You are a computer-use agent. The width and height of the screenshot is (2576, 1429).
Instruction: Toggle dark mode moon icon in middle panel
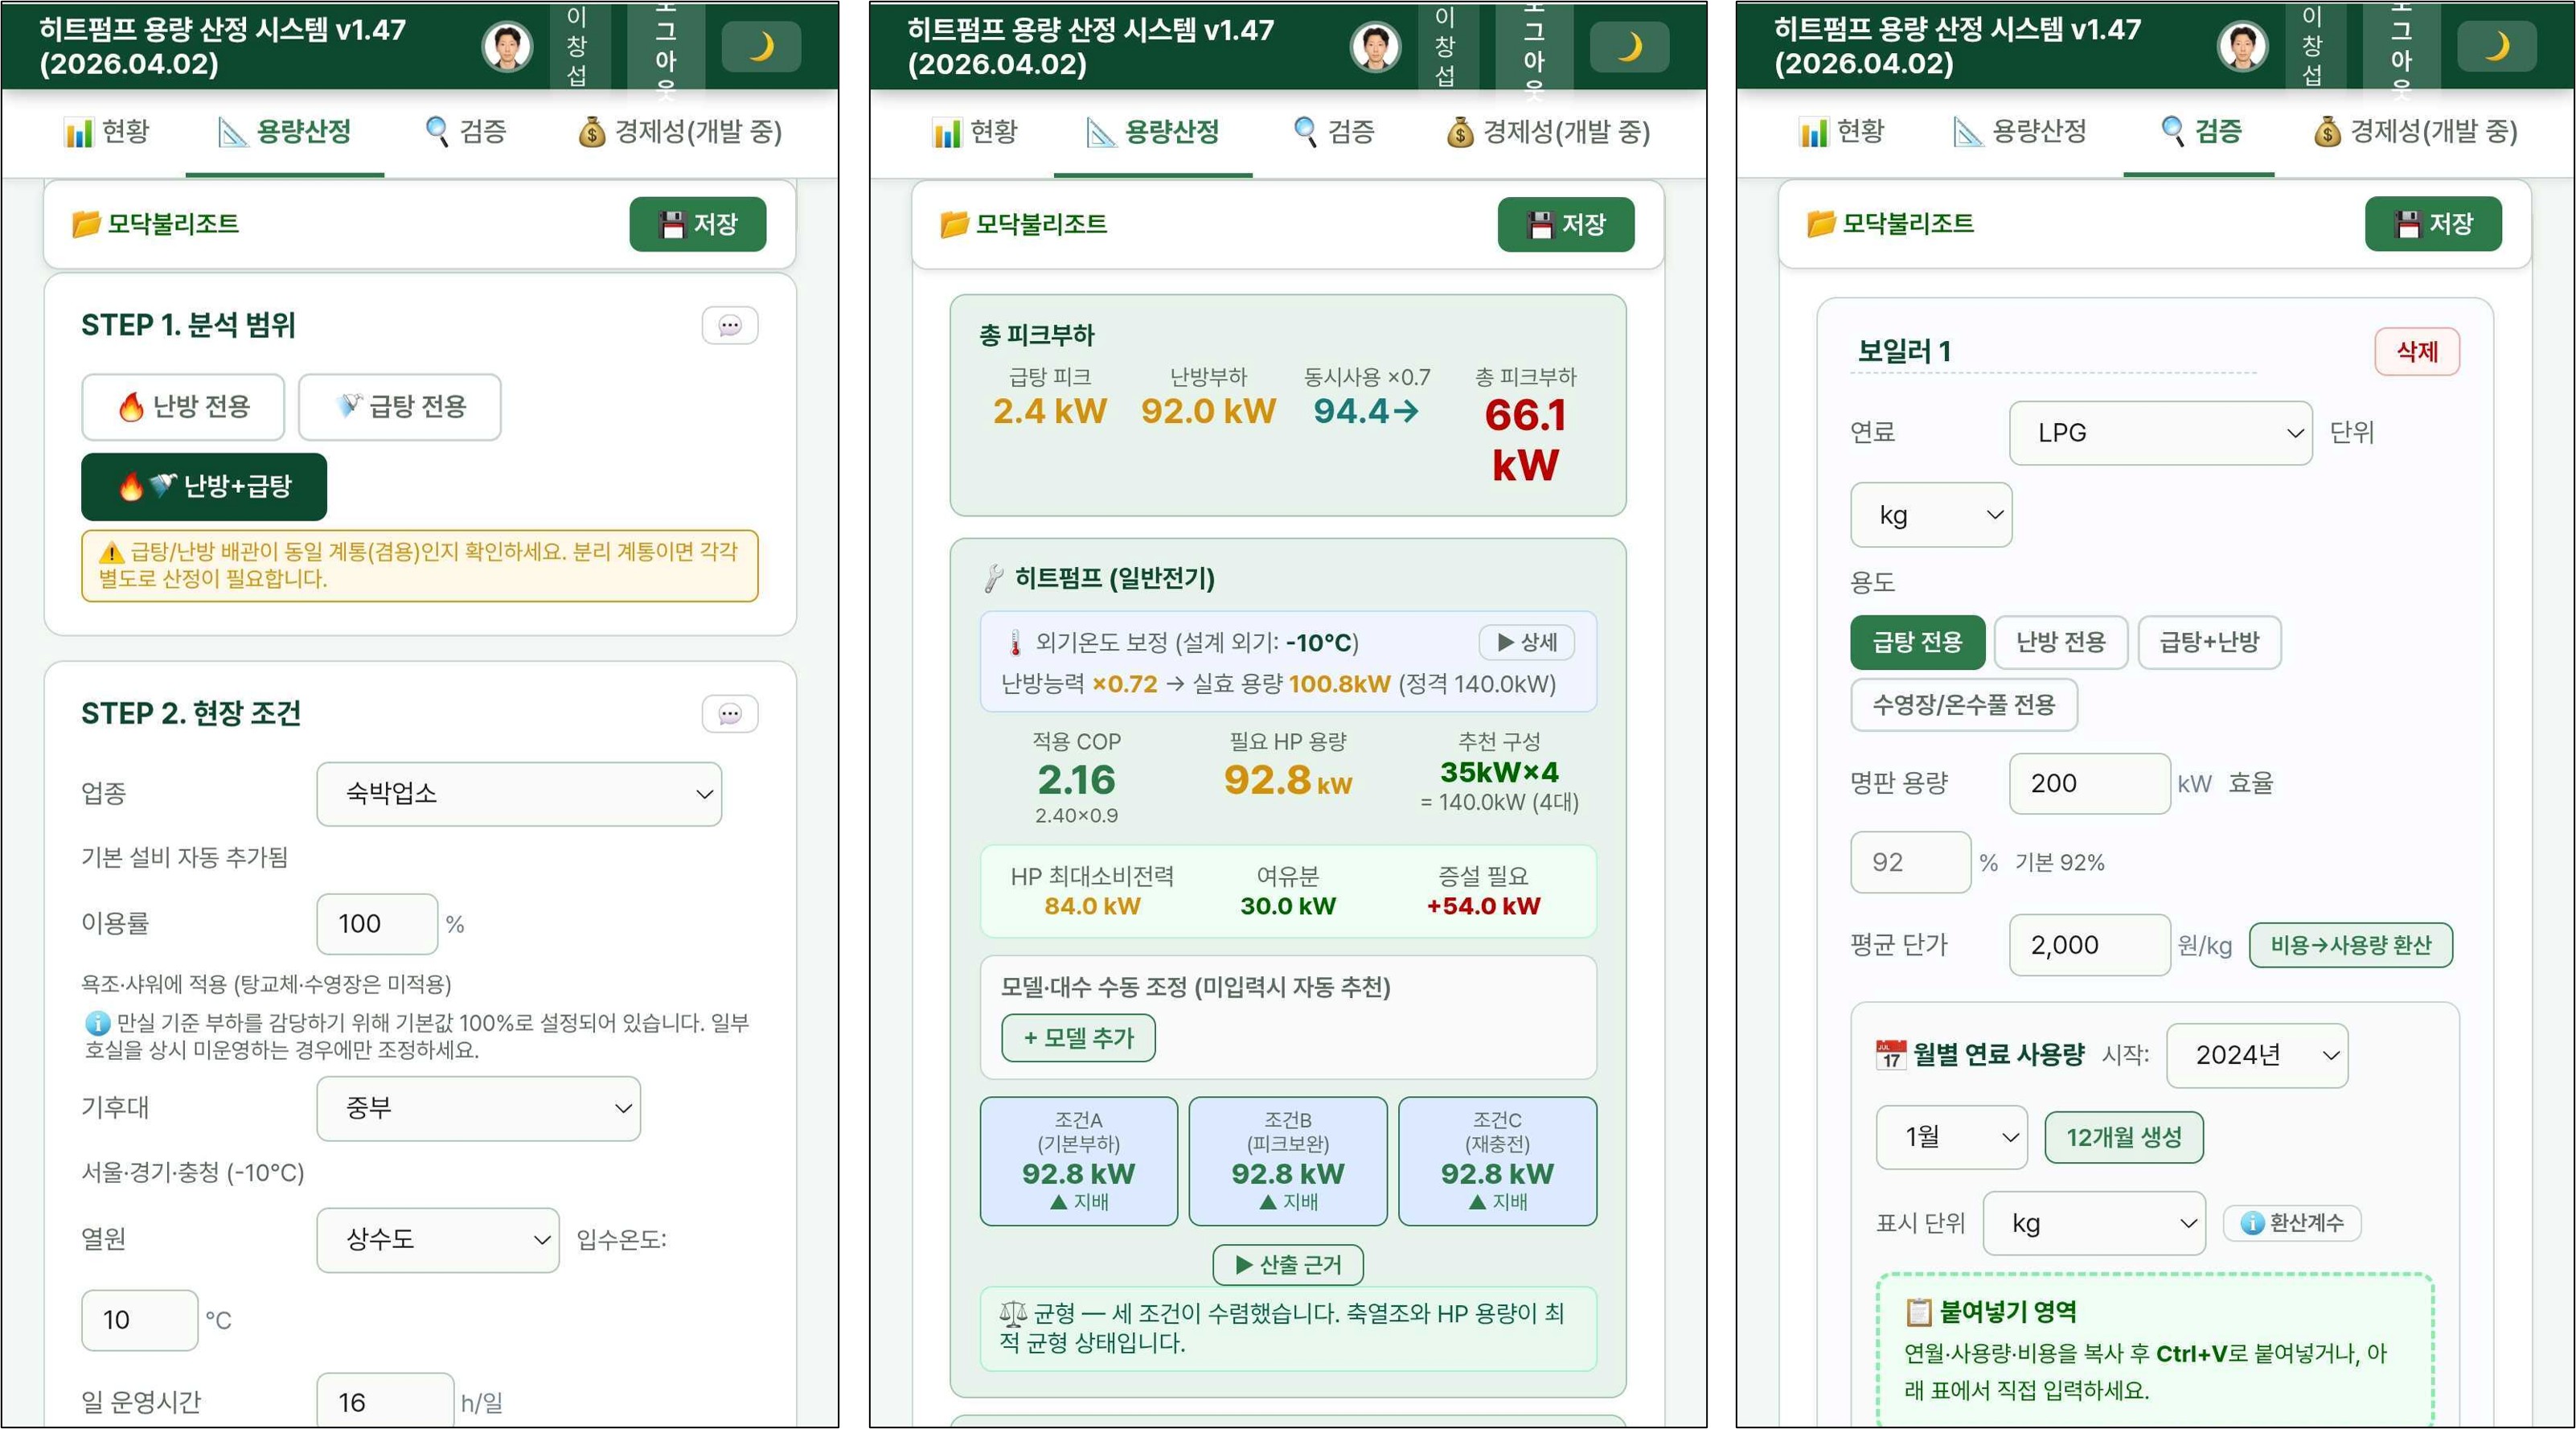pyautogui.click(x=1629, y=46)
